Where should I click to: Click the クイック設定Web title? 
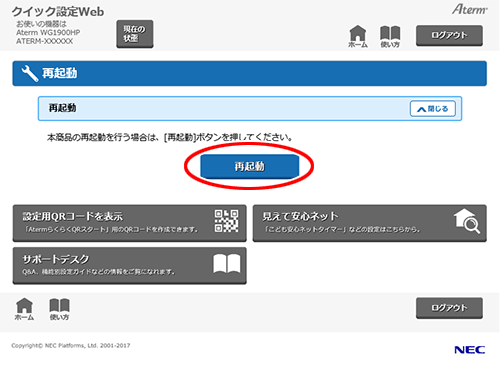click(x=58, y=12)
